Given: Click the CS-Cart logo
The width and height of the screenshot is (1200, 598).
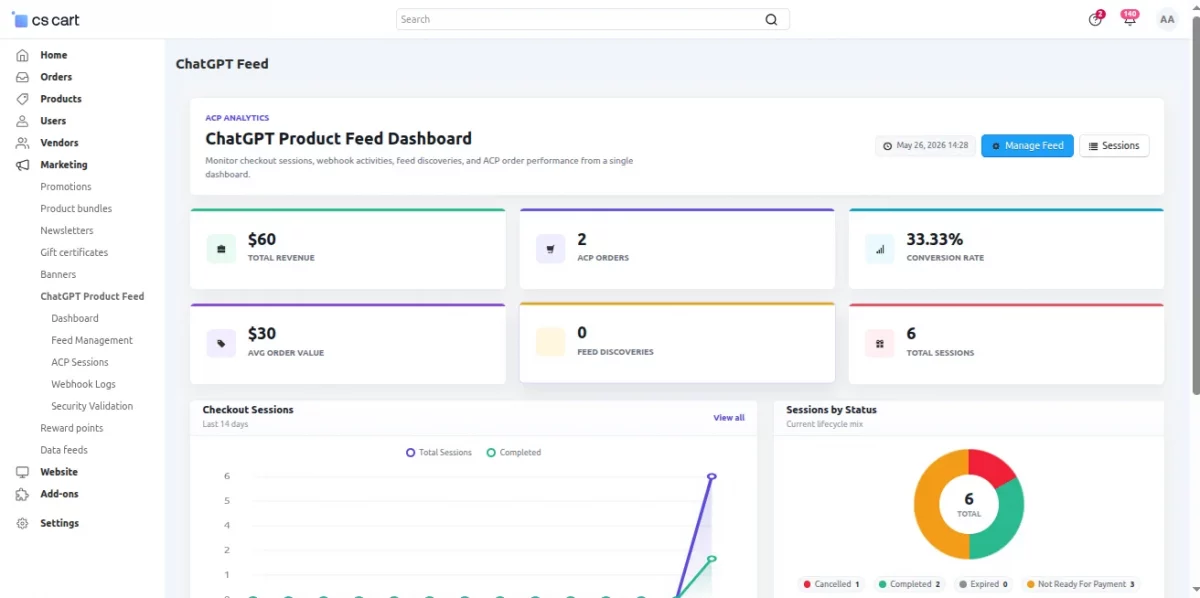Looking at the screenshot, I should coord(45,19).
